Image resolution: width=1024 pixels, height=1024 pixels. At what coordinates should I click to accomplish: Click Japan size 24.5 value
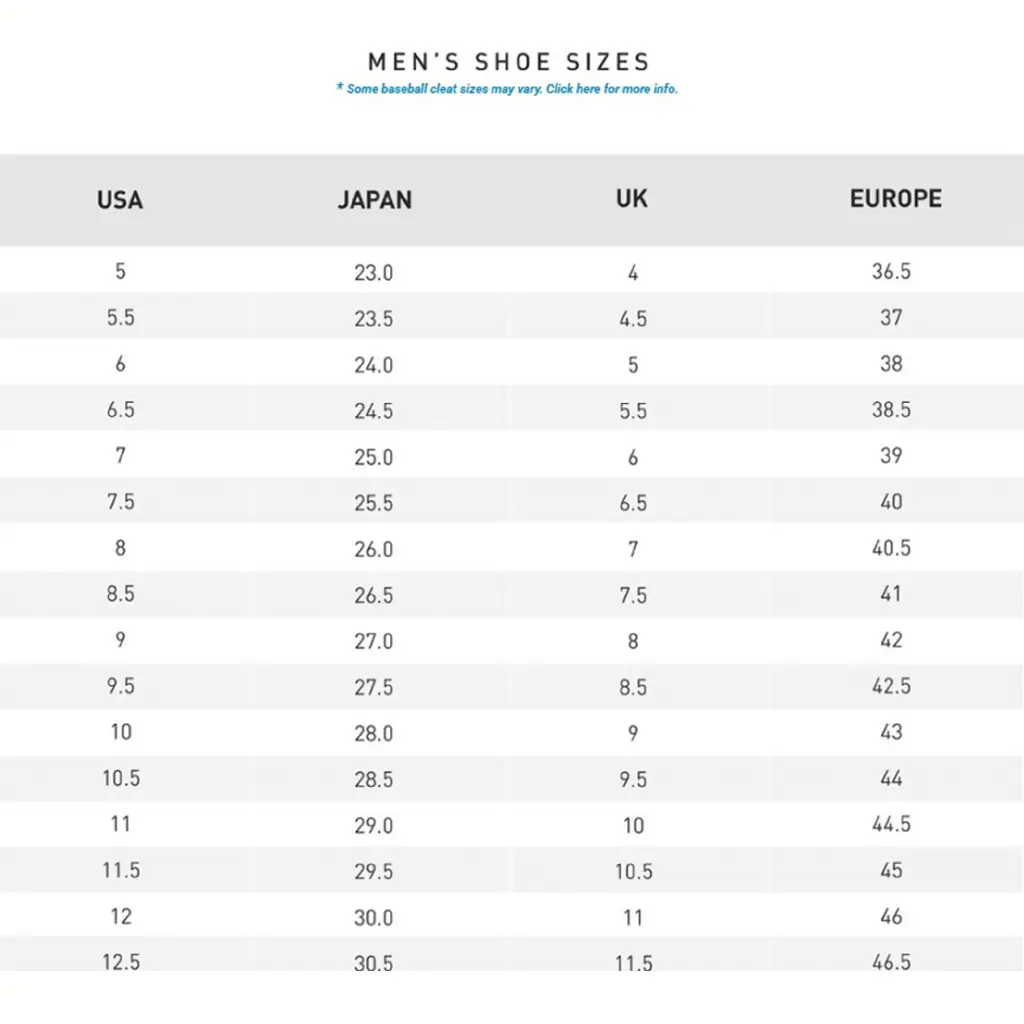click(374, 411)
